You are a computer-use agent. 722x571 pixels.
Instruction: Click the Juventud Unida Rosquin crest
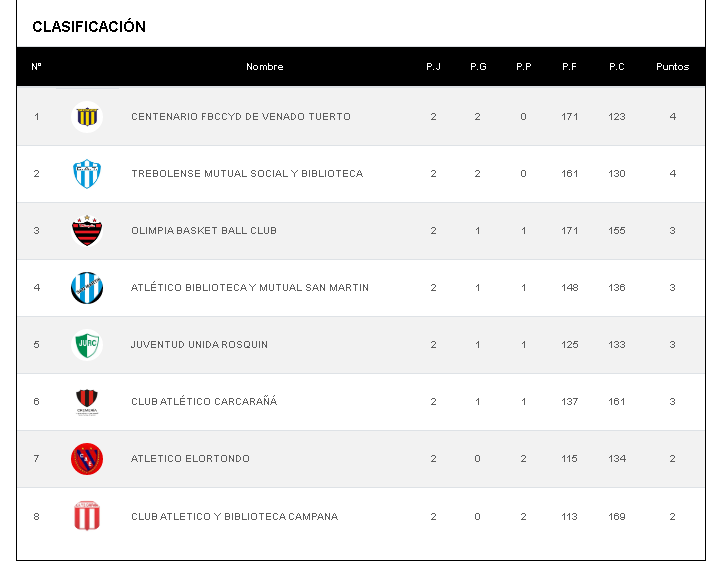87,345
